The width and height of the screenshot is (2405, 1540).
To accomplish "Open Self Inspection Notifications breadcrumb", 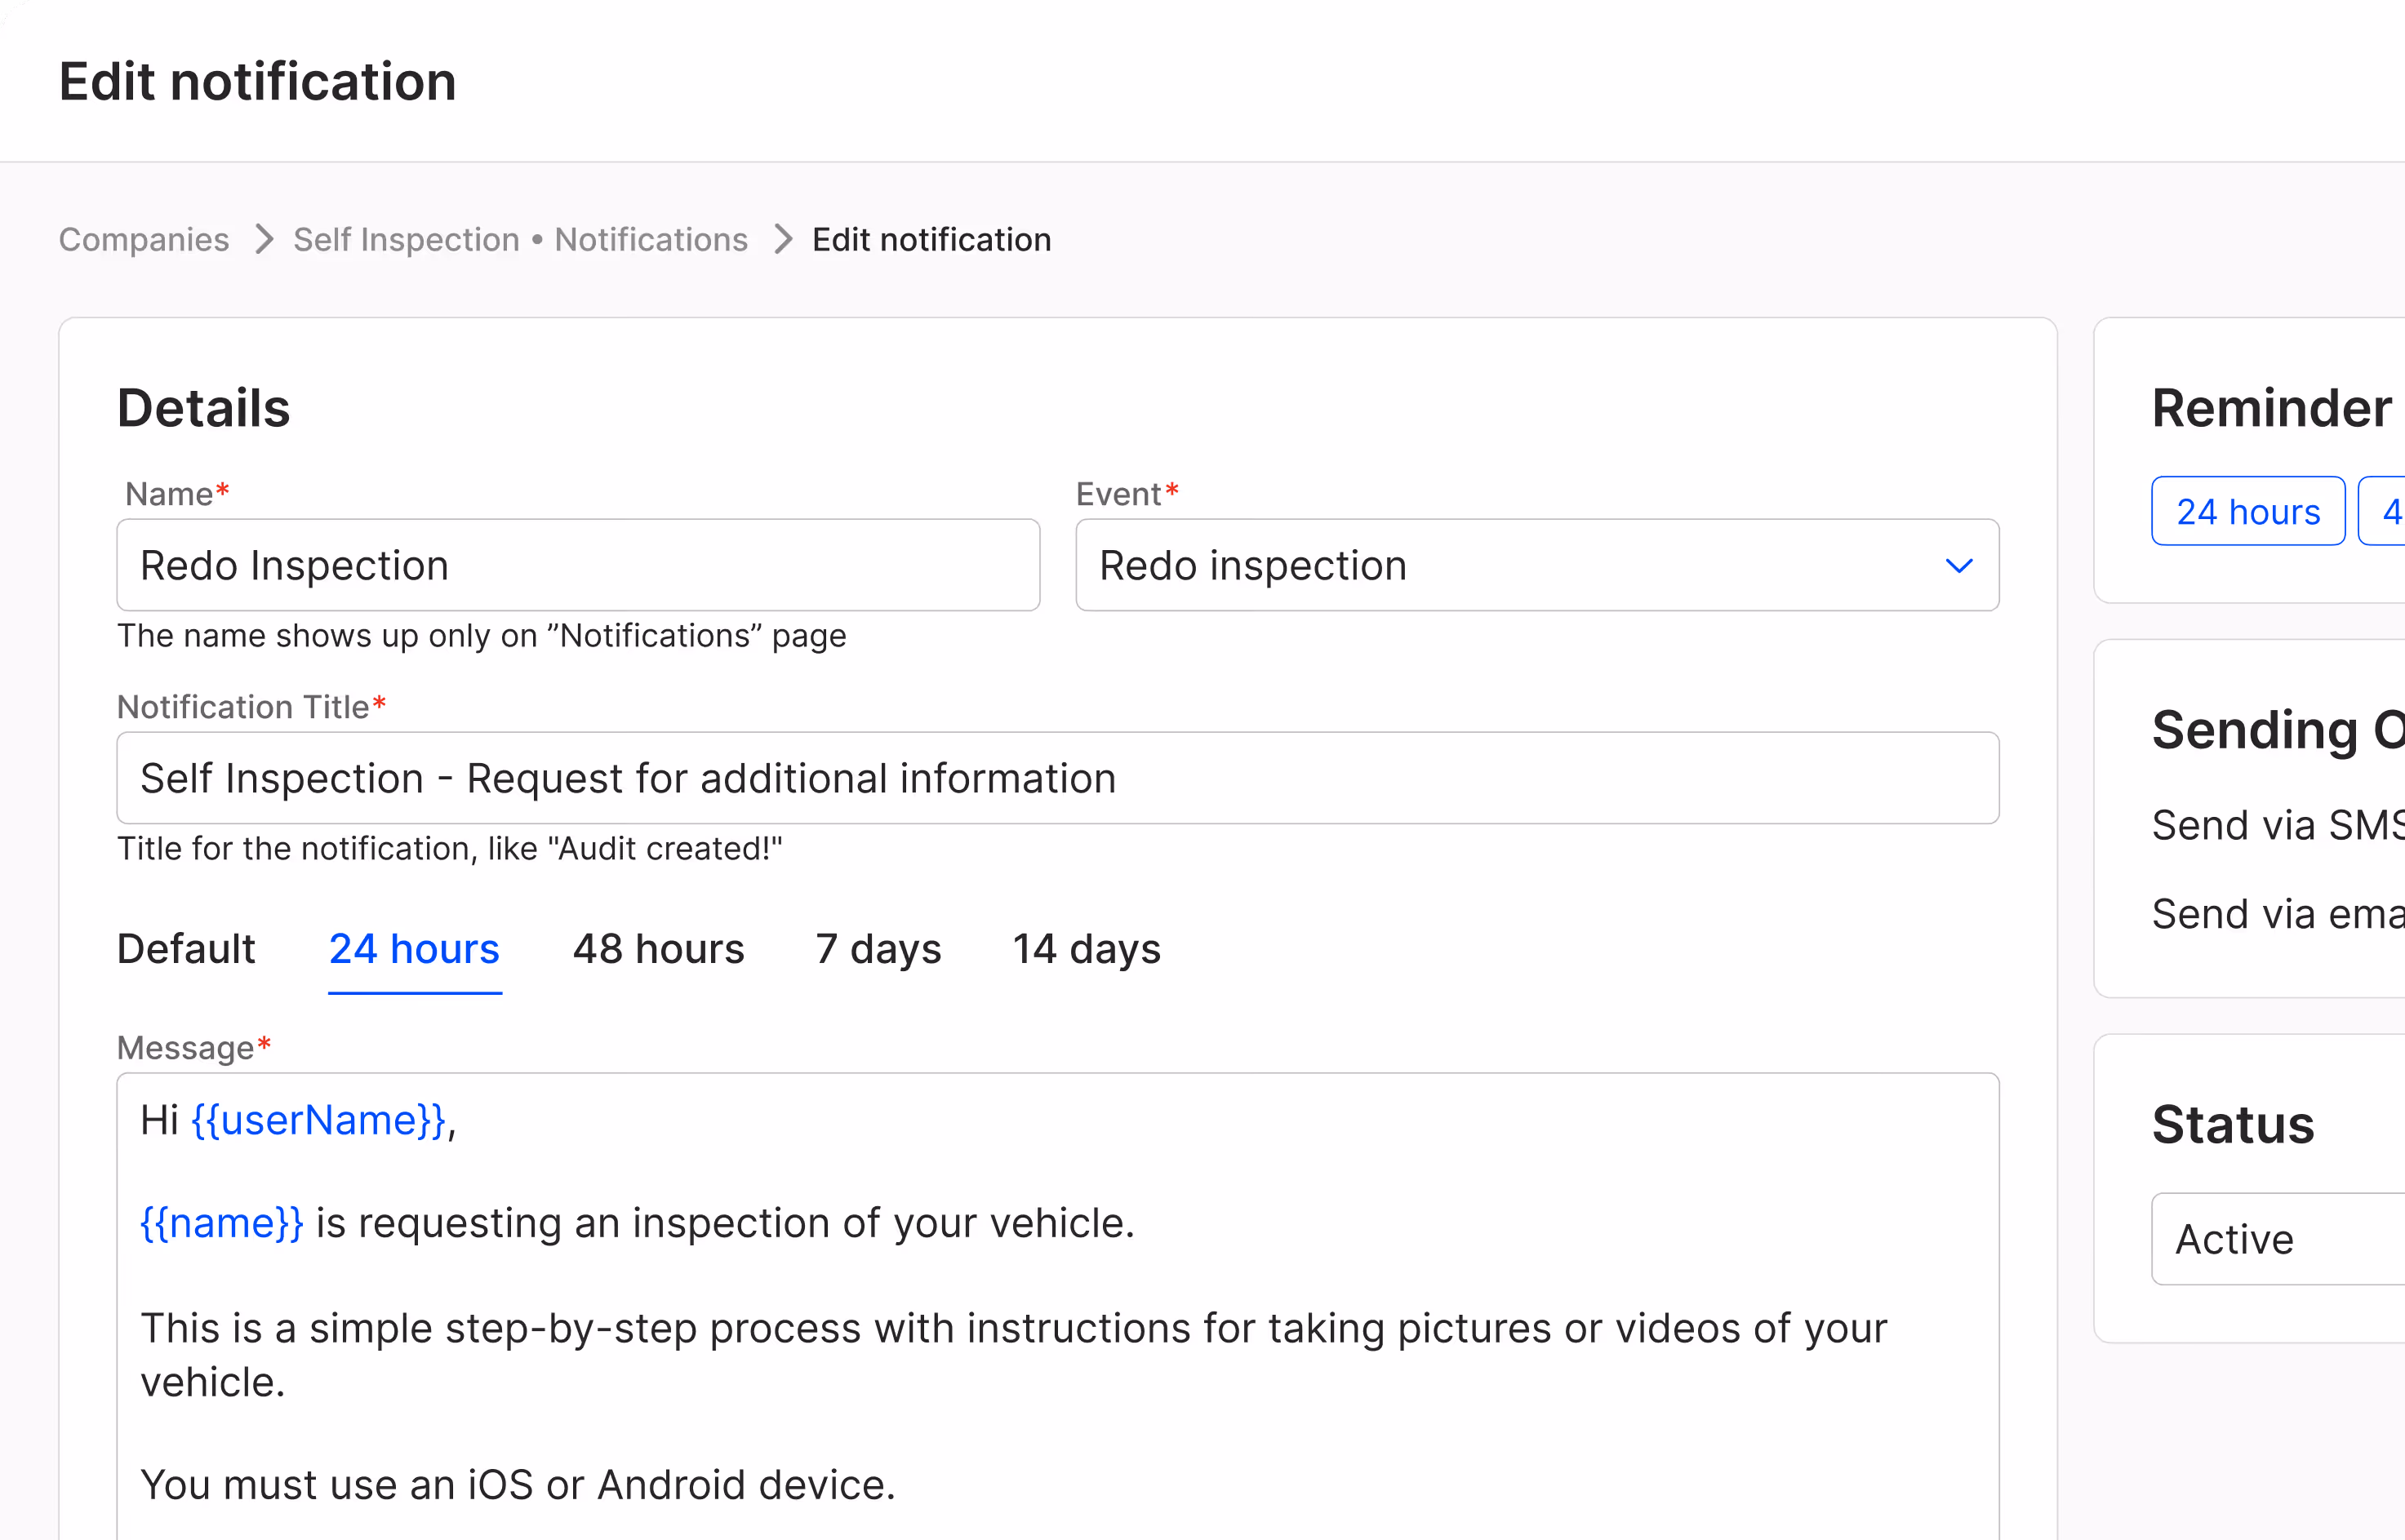I will [x=520, y=240].
